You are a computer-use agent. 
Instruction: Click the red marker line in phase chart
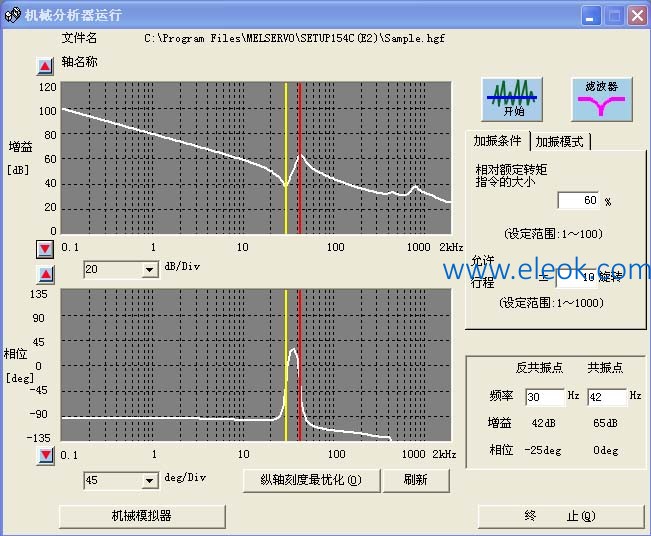(299, 365)
